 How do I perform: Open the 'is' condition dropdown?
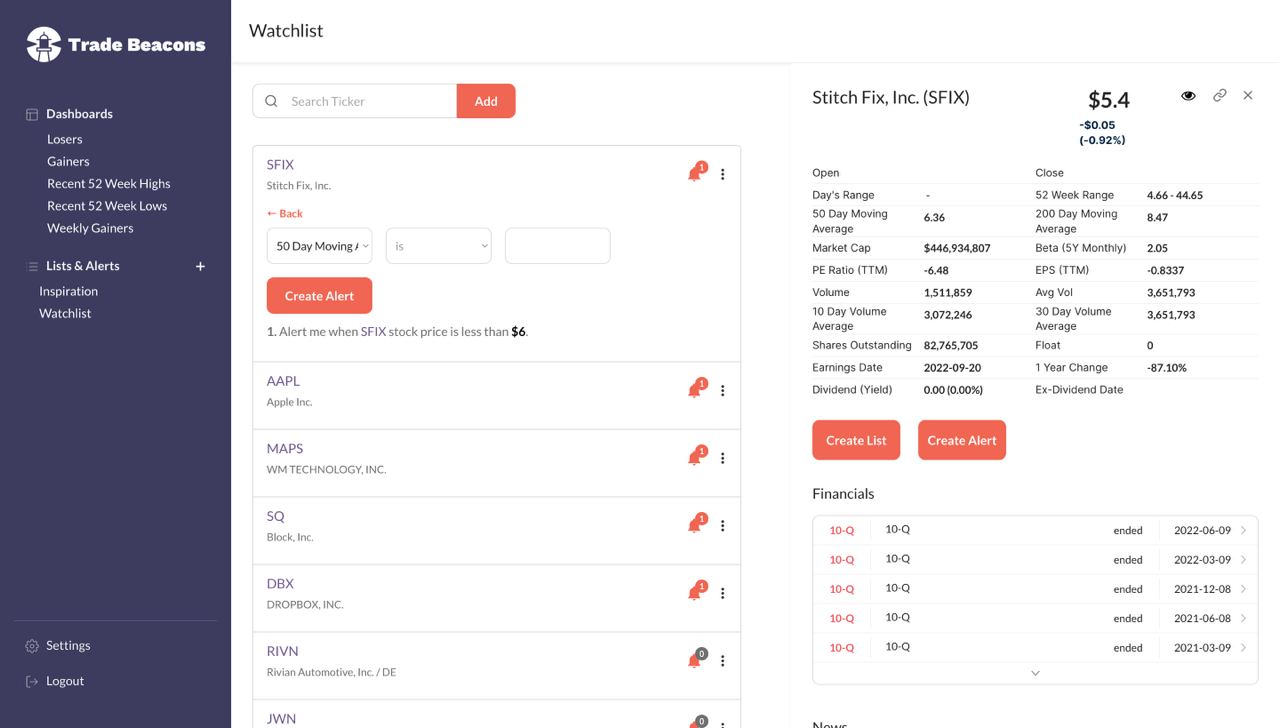(438, 246)
